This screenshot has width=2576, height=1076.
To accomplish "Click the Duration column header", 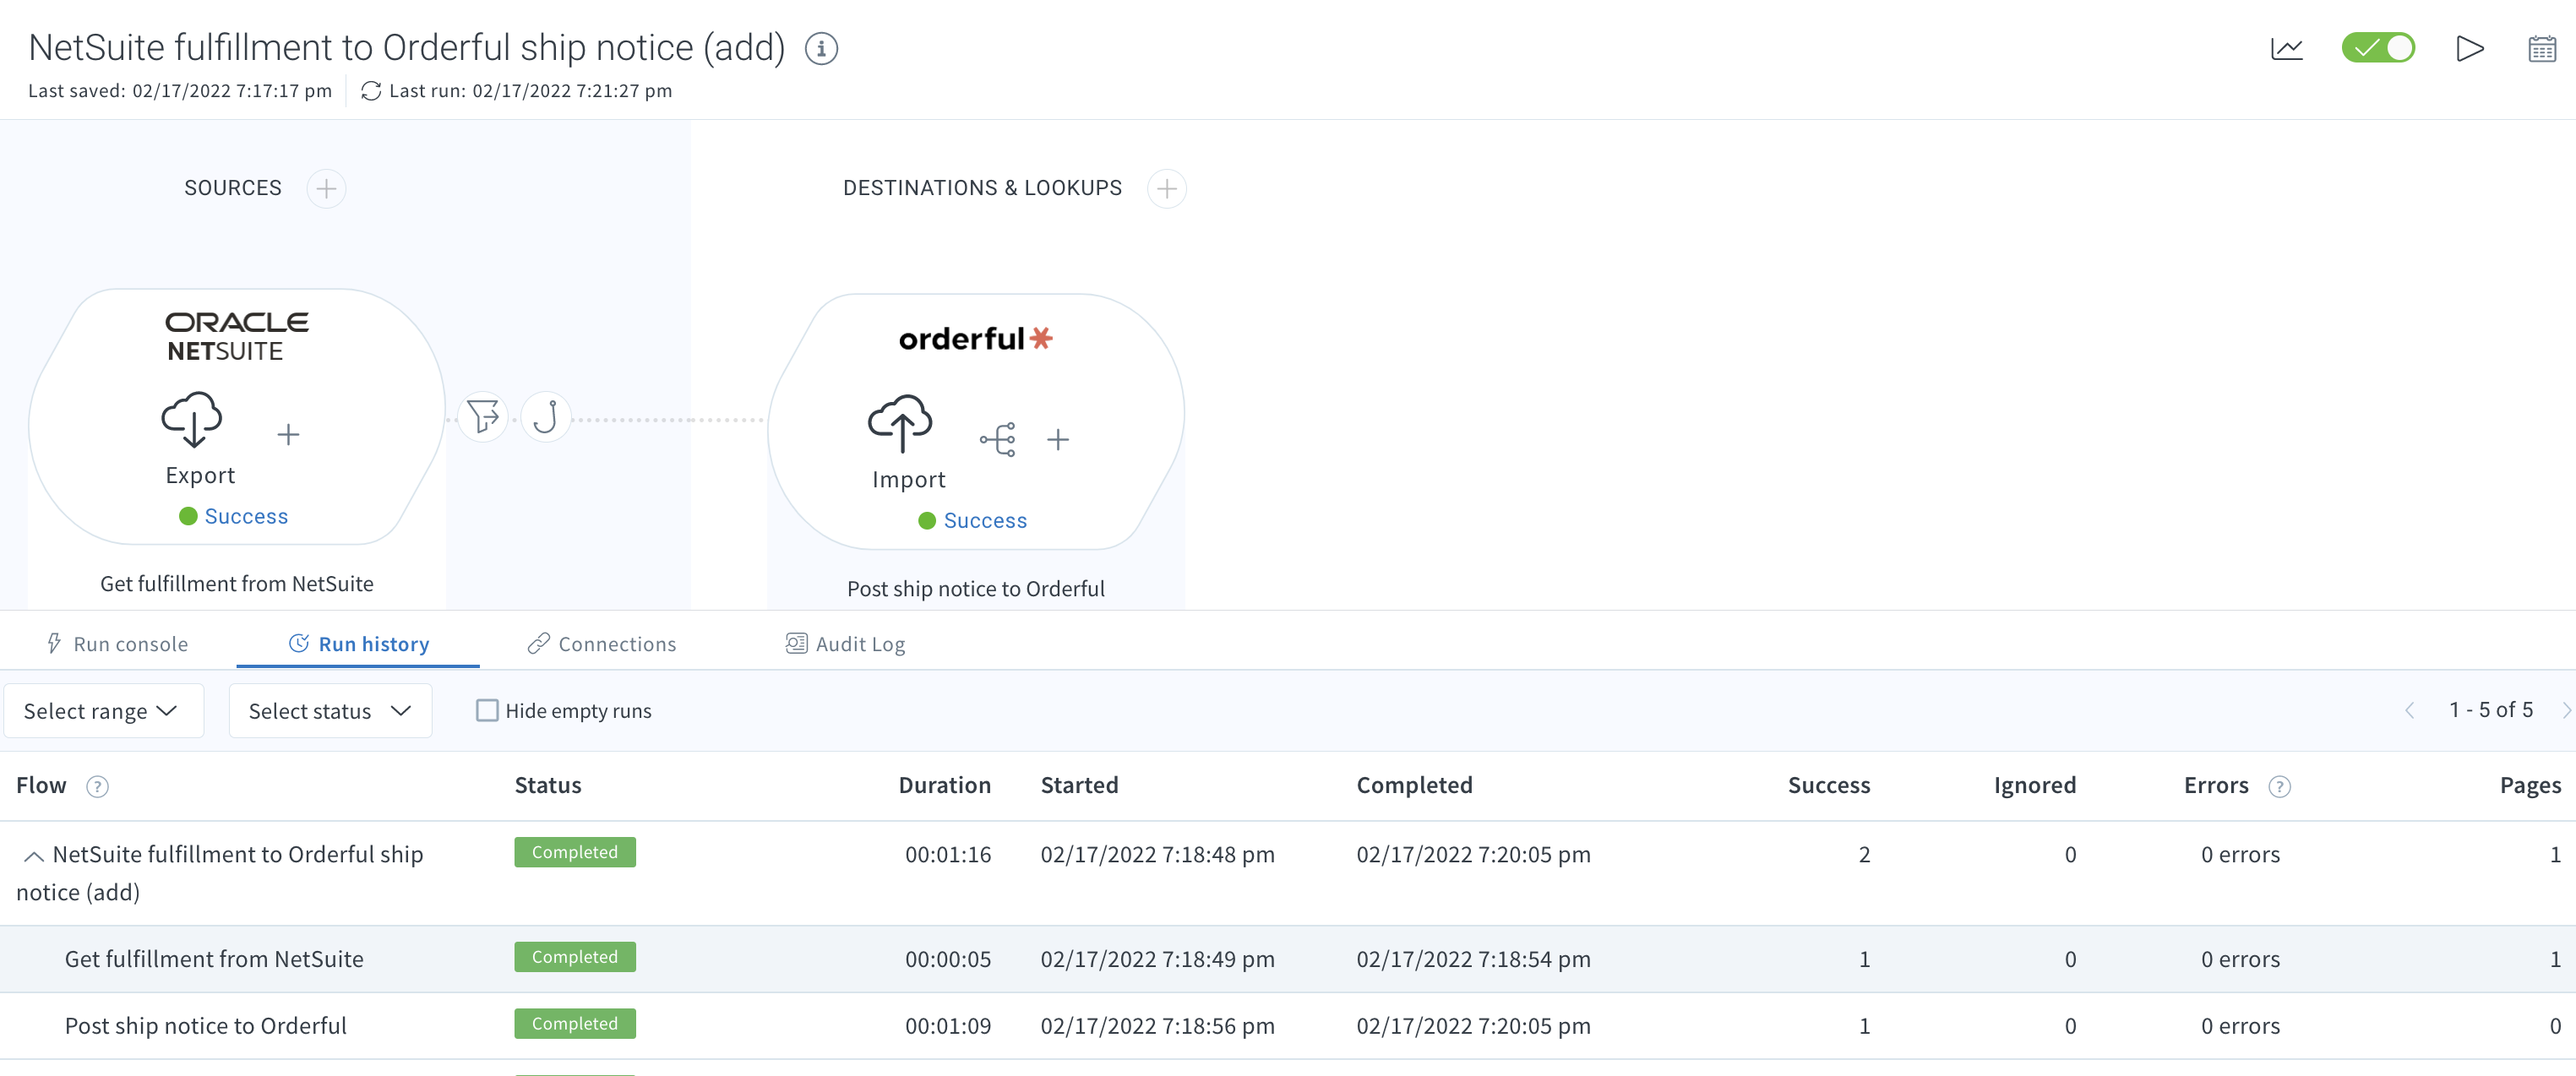I will click(x=944, y=786).
